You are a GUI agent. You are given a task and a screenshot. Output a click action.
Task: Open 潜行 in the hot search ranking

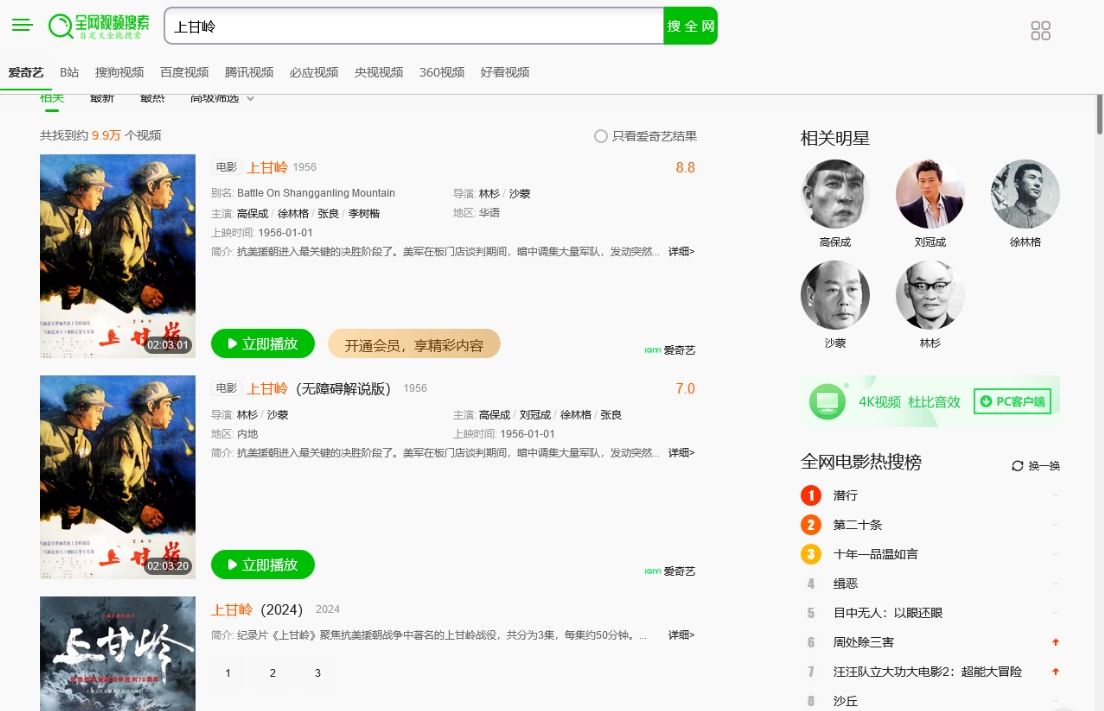tap(845, 495)
